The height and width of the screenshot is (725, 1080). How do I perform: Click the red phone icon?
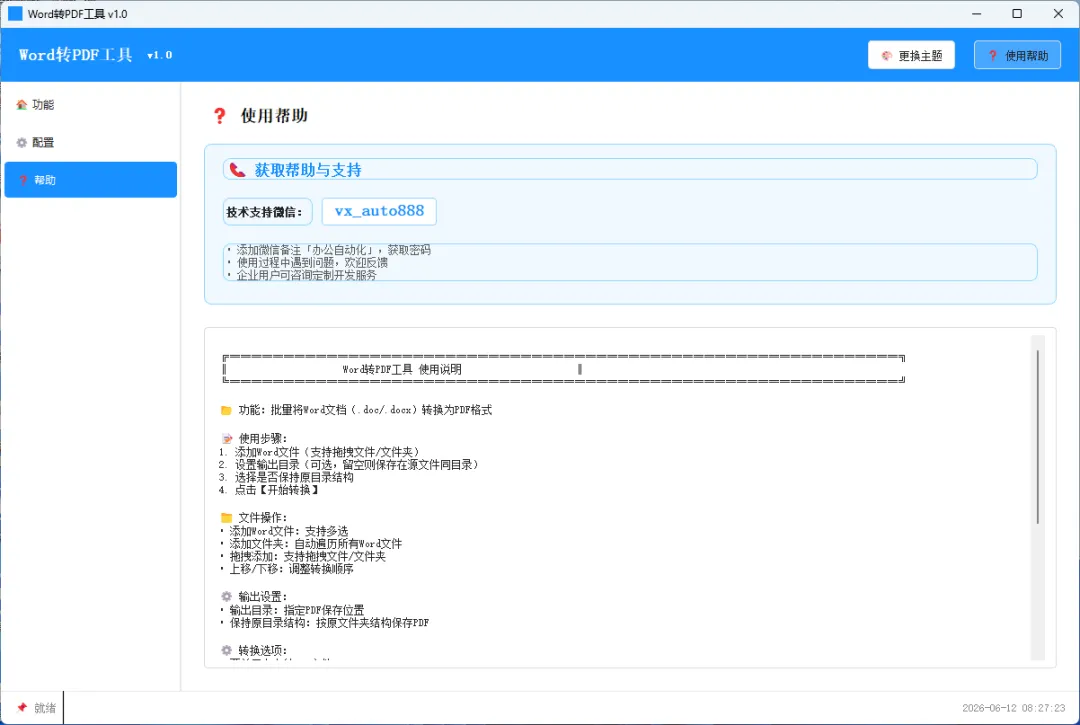[238, 170]
